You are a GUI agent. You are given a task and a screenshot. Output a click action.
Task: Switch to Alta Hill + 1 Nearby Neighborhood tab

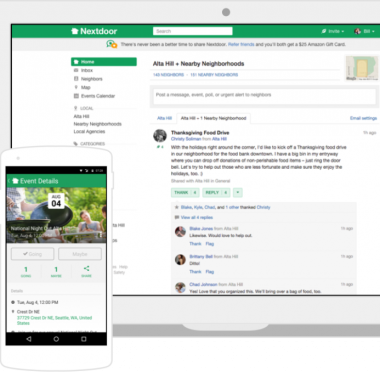tap(213, 118)
